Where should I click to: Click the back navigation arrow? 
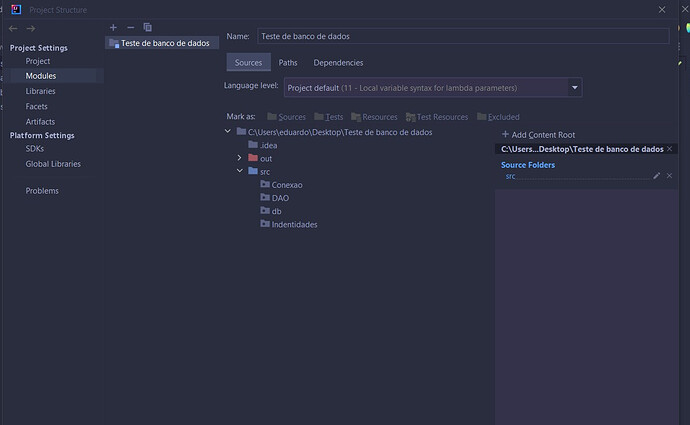pos(13,29)
